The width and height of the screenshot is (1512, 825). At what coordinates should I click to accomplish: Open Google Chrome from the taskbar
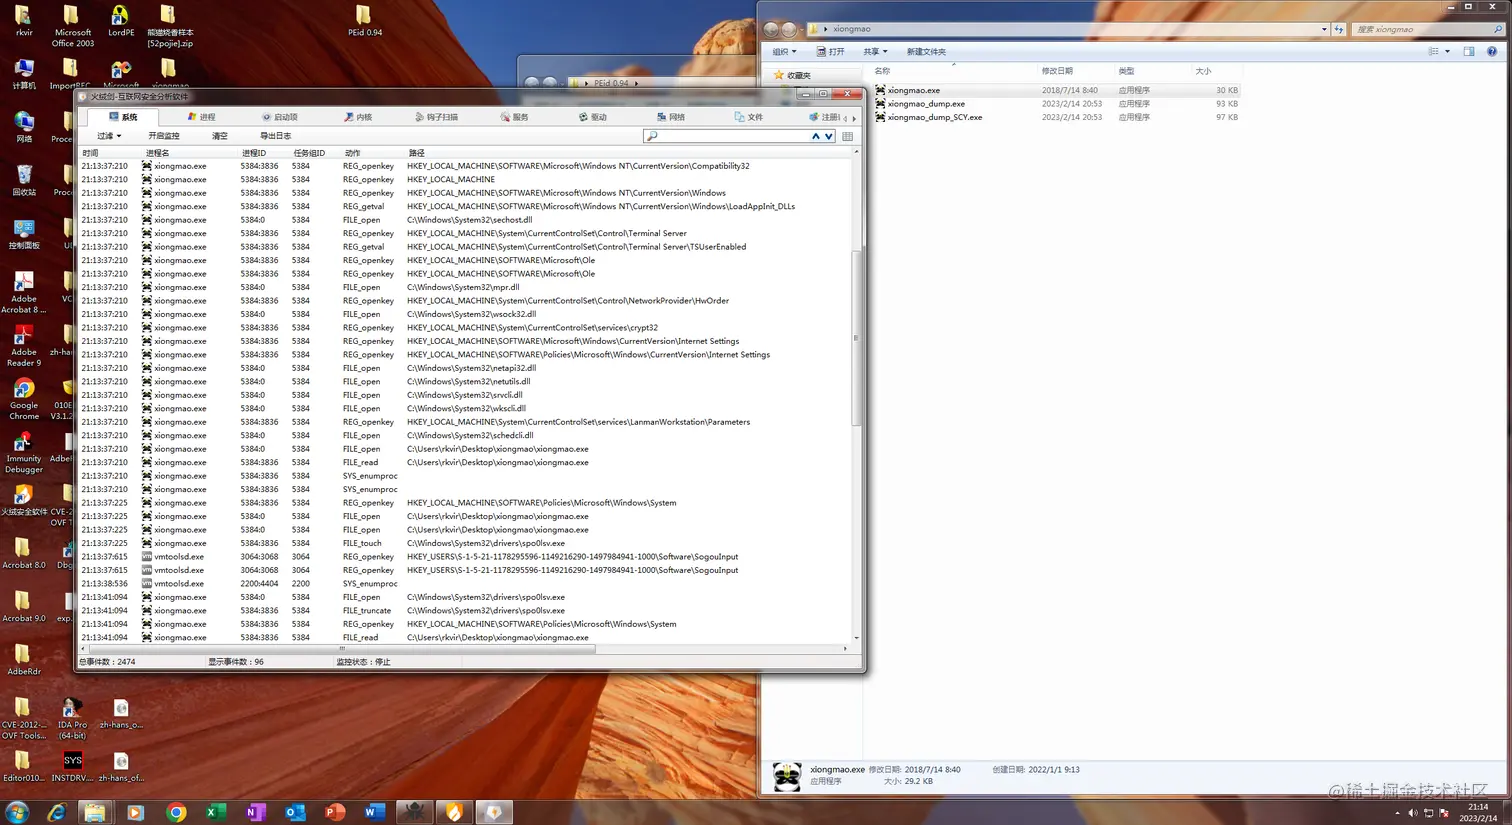pyautogui.click(x=176, y=812)
